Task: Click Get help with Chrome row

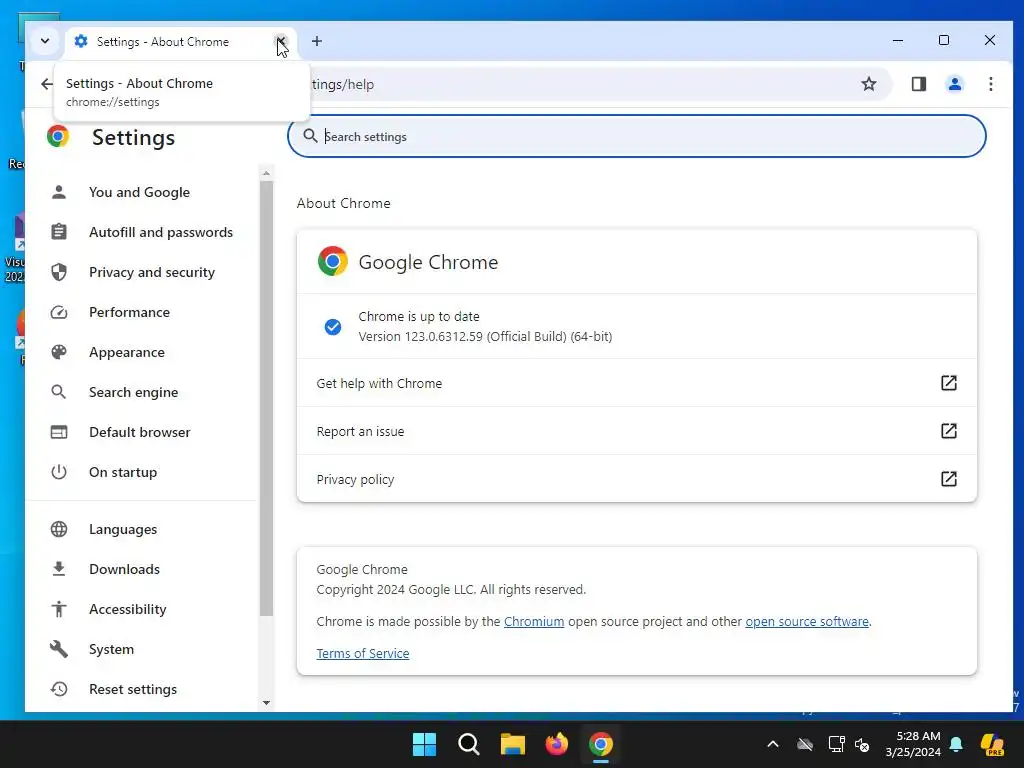Action: click(637, 383)
